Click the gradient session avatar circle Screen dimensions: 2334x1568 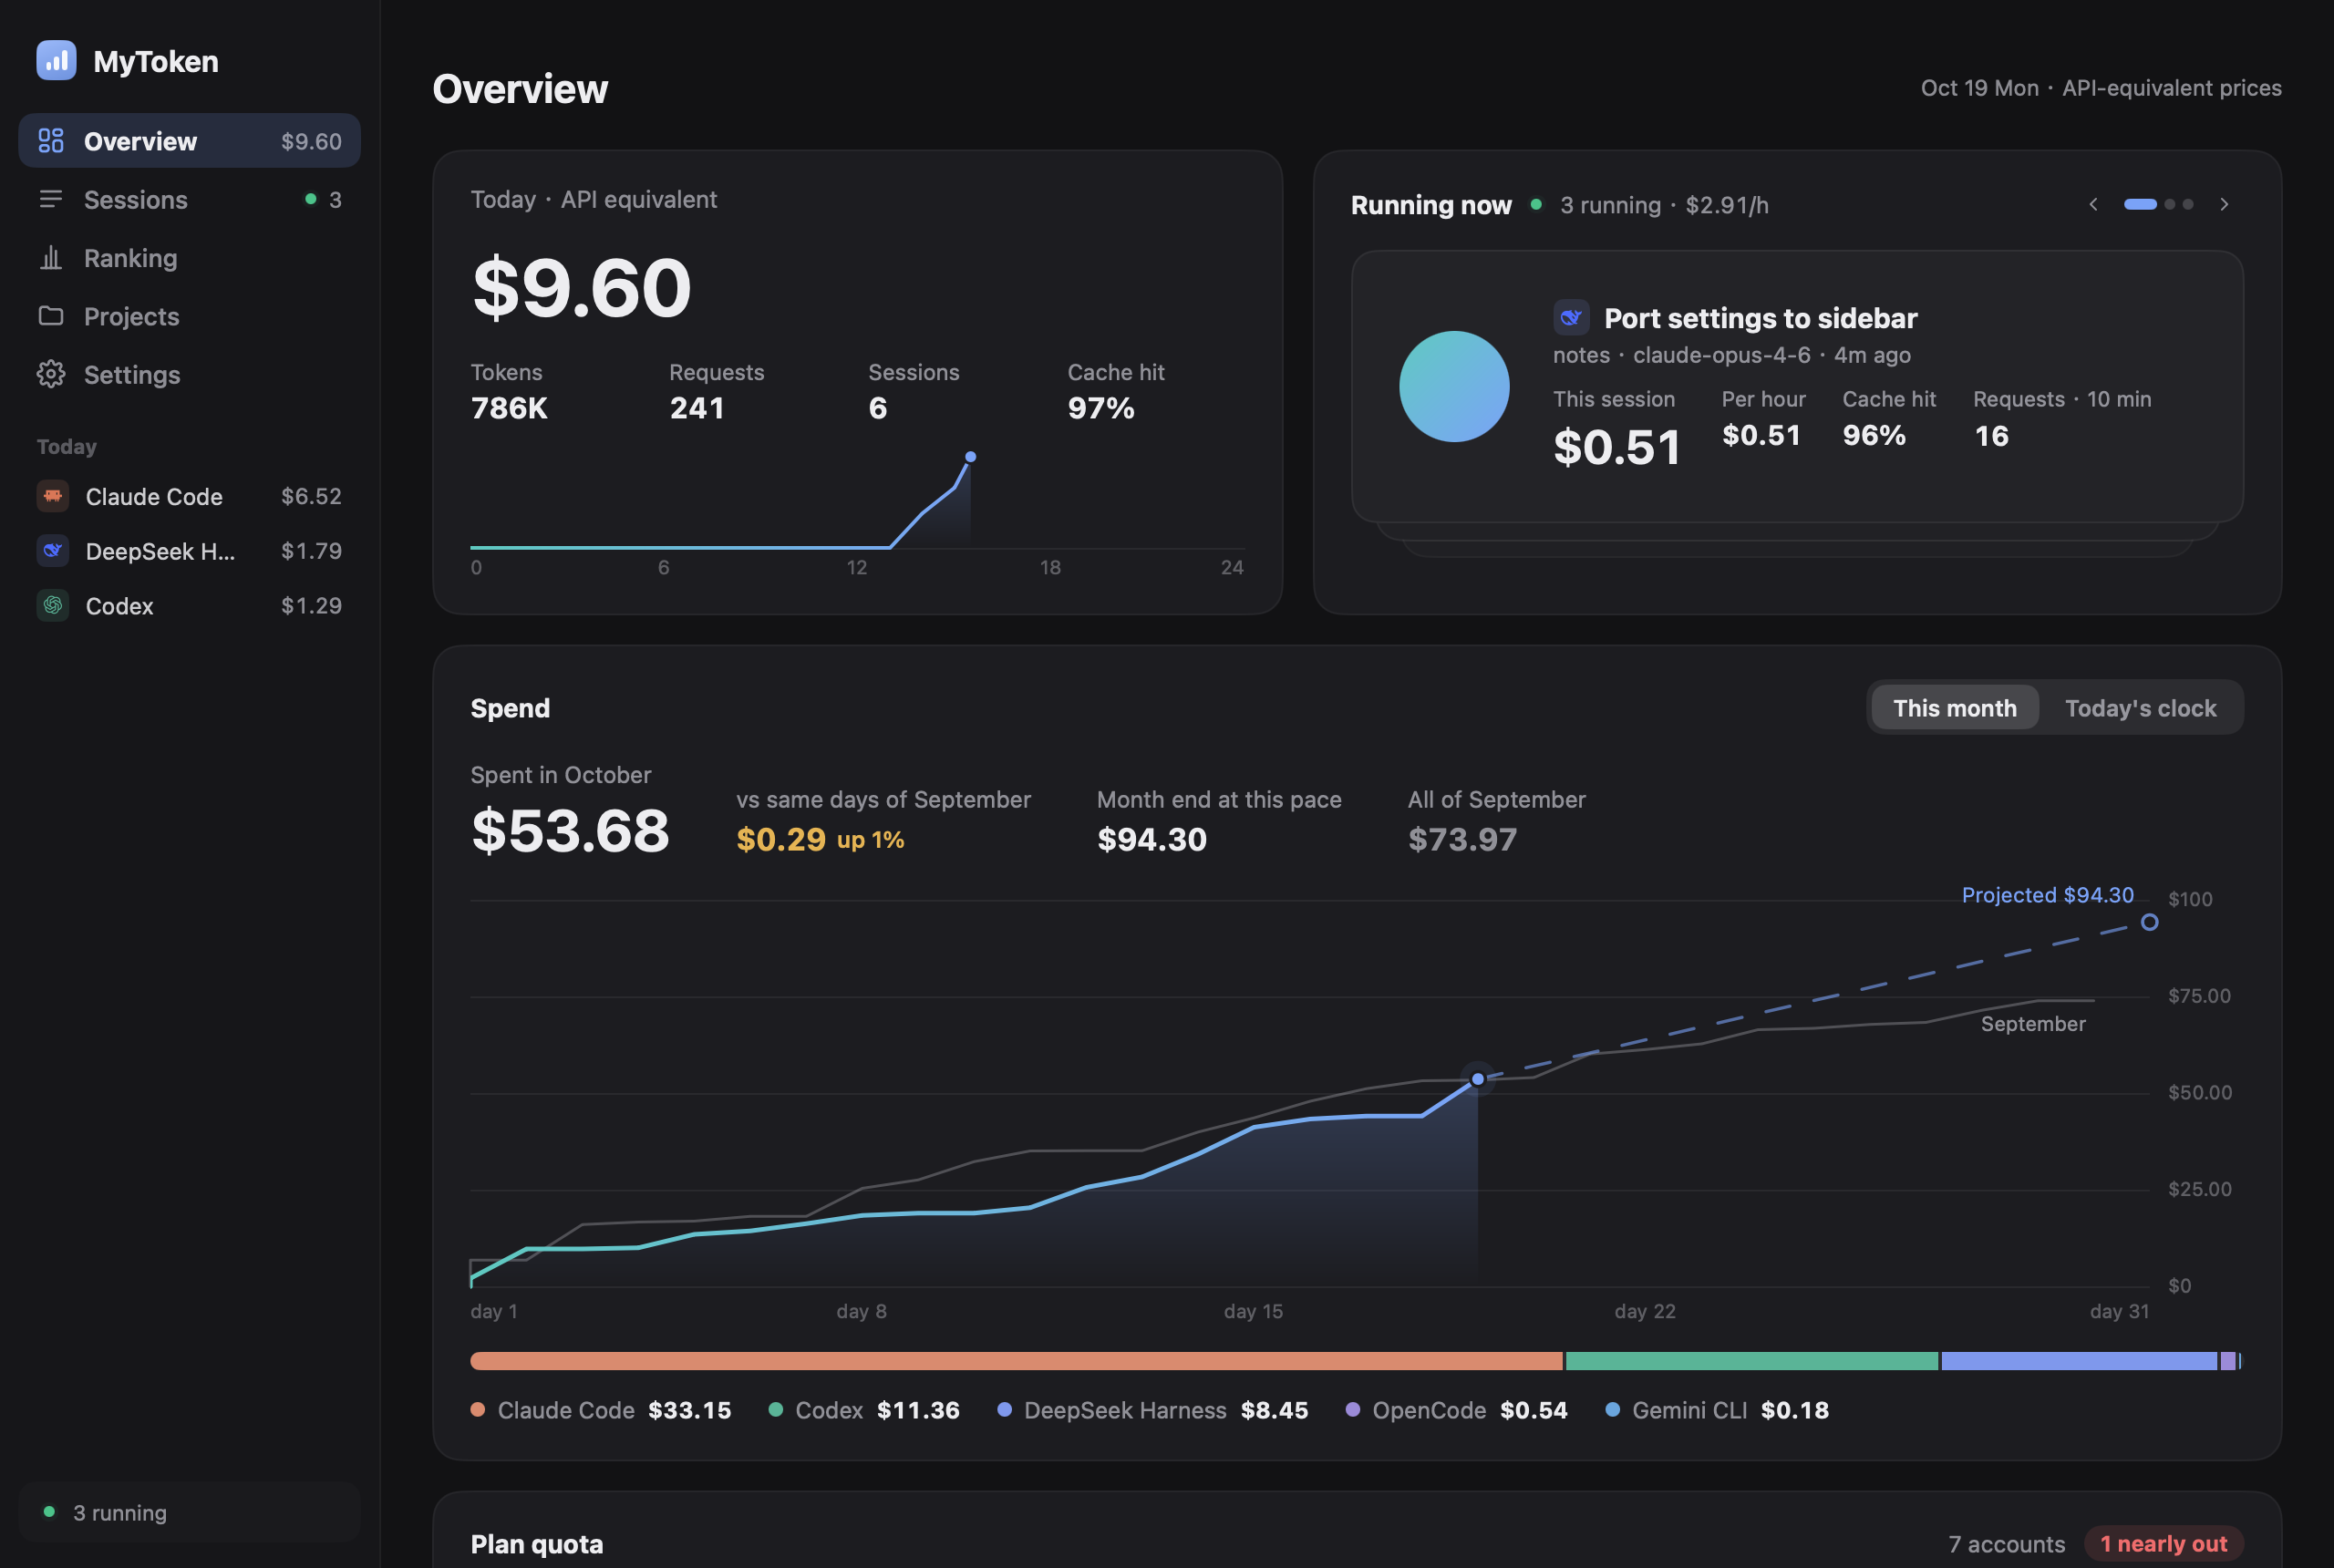pyautogui.click(x=1454, y=386)
